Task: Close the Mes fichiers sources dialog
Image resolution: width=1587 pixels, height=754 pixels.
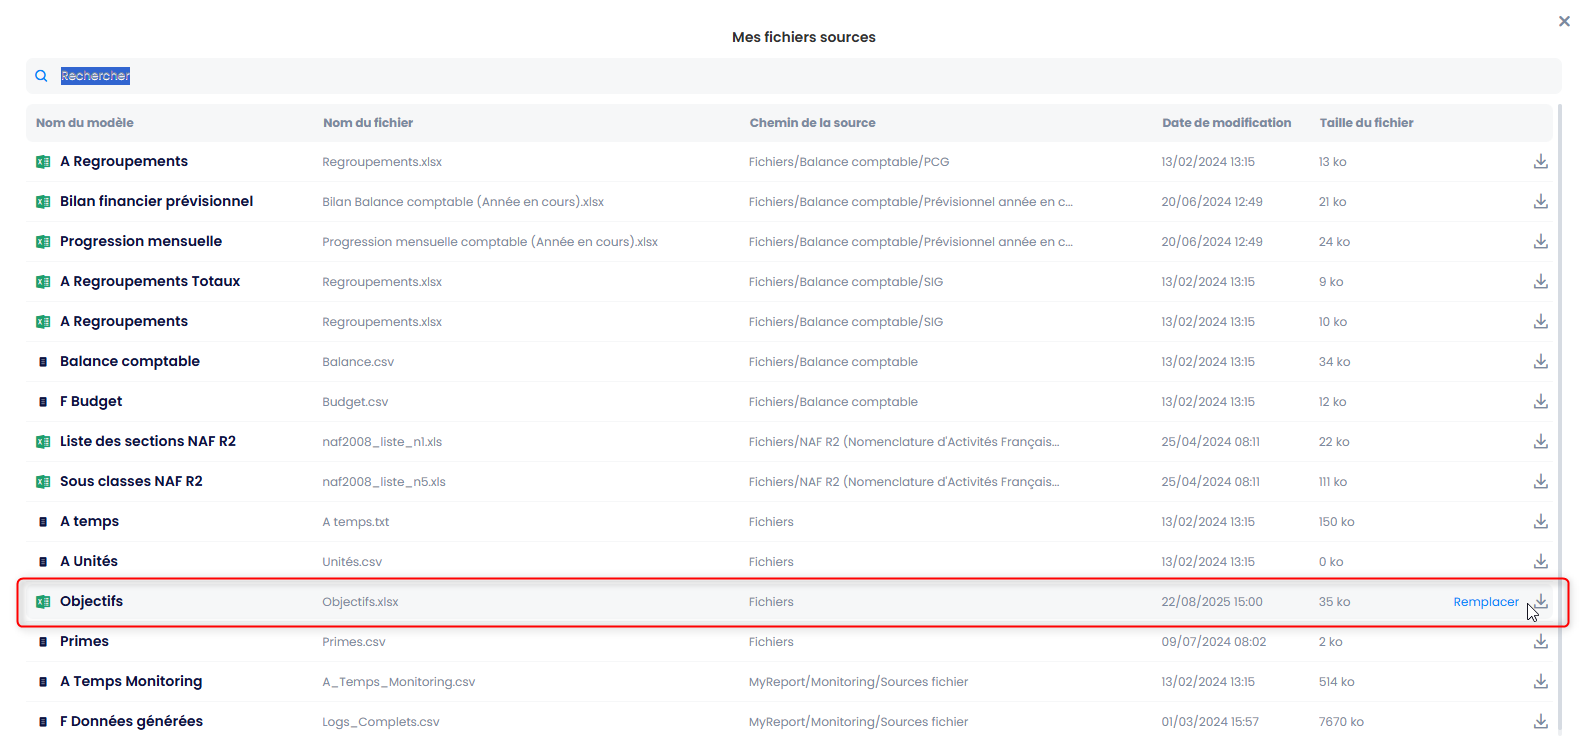Action: (x=1564, y=21)
